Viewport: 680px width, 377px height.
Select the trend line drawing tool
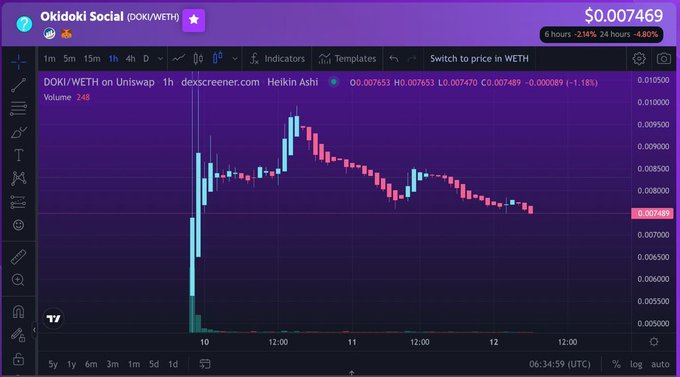click(18, 85)
